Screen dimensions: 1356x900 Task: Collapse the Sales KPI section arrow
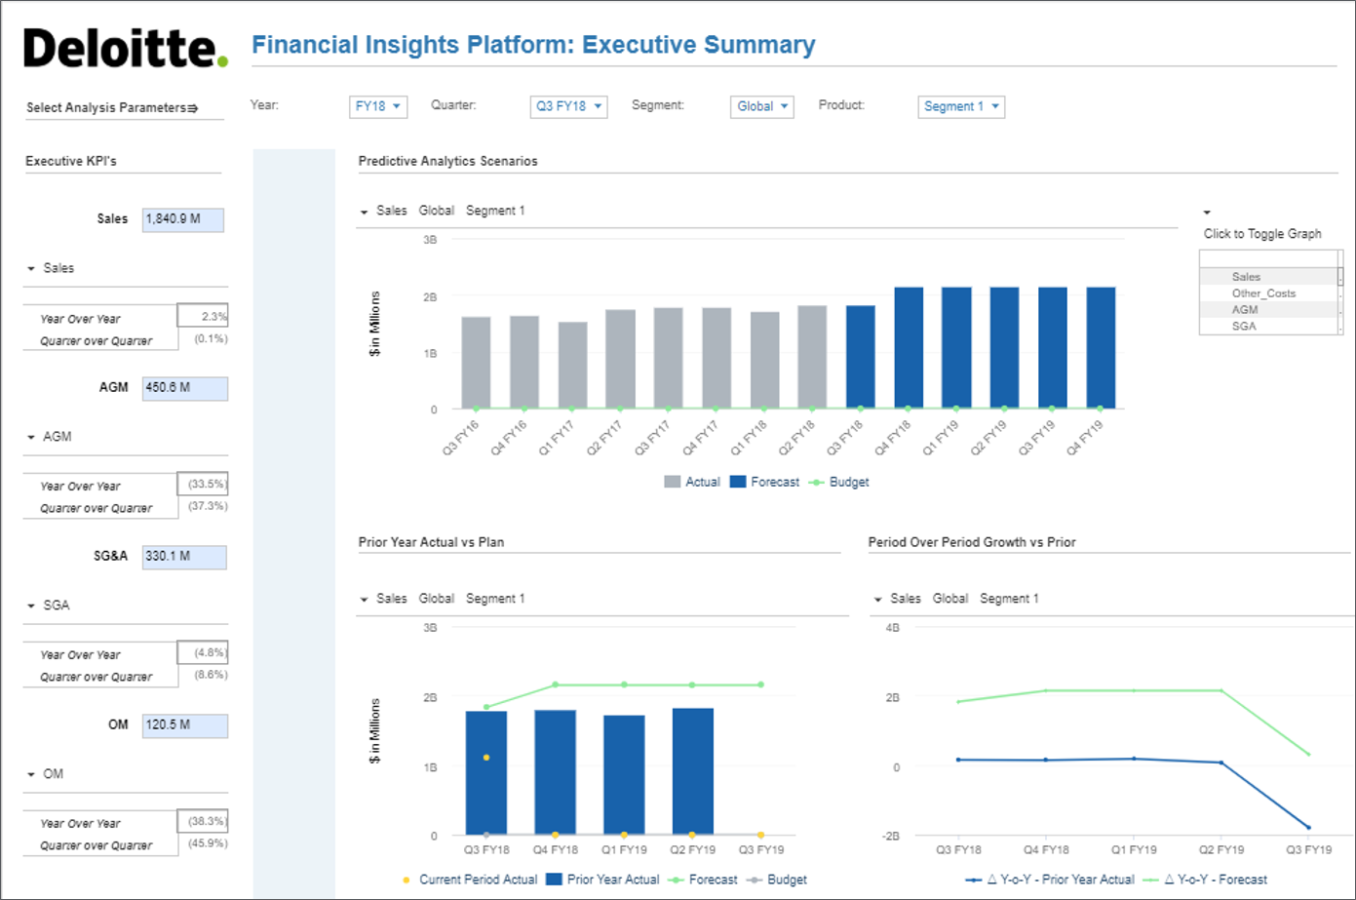[x=31, y=268]
